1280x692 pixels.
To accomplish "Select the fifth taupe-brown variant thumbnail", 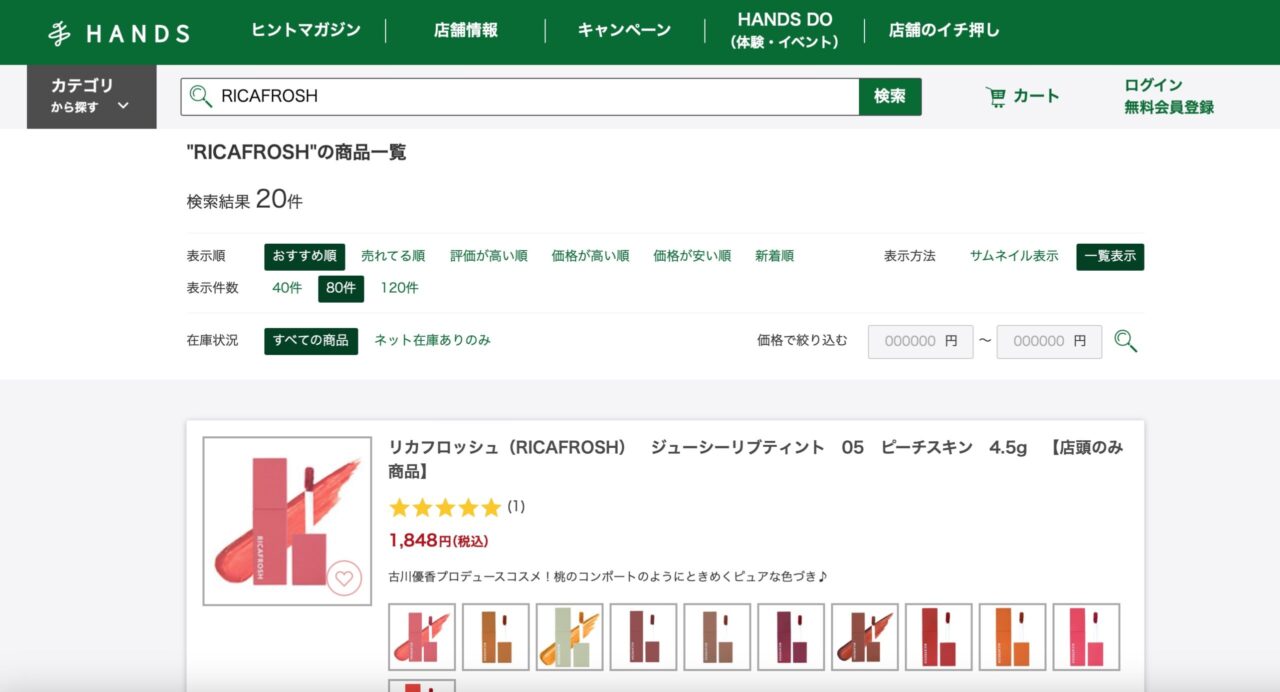I will pyautogui.click(x=717, y=637).
